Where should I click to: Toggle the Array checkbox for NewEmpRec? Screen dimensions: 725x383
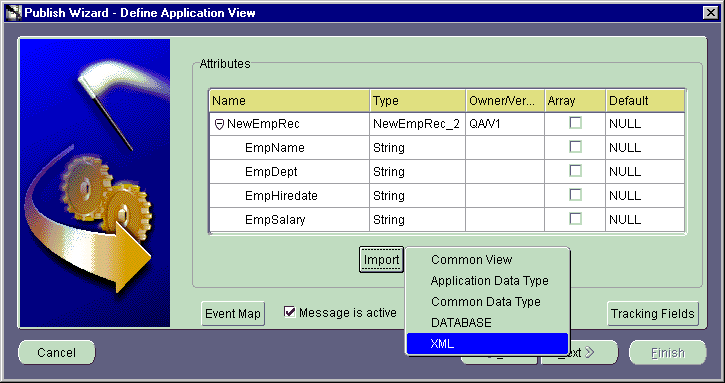click(575, 123)
